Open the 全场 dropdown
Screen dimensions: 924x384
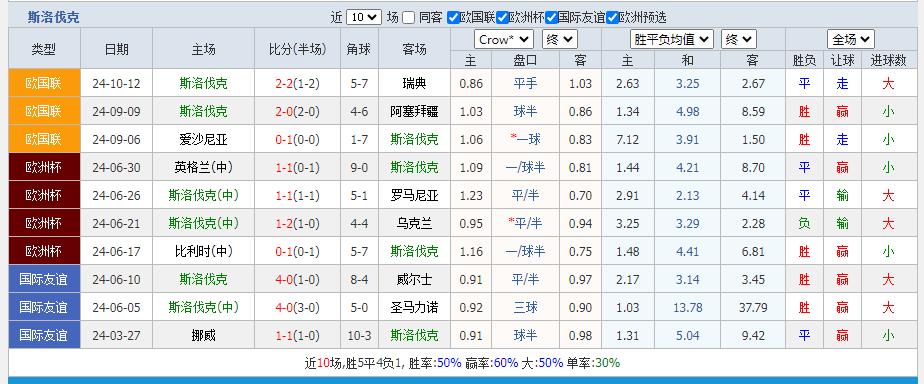tap(850, 39)
